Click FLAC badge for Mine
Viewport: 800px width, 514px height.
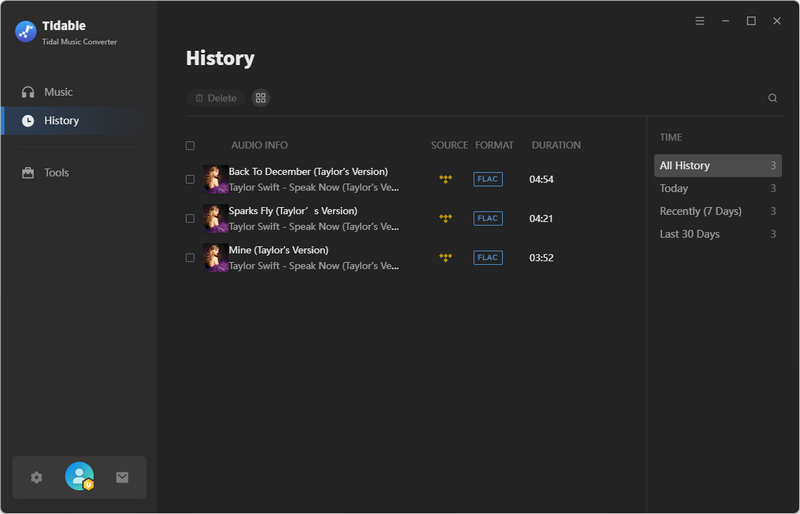[x=488, y=258]
